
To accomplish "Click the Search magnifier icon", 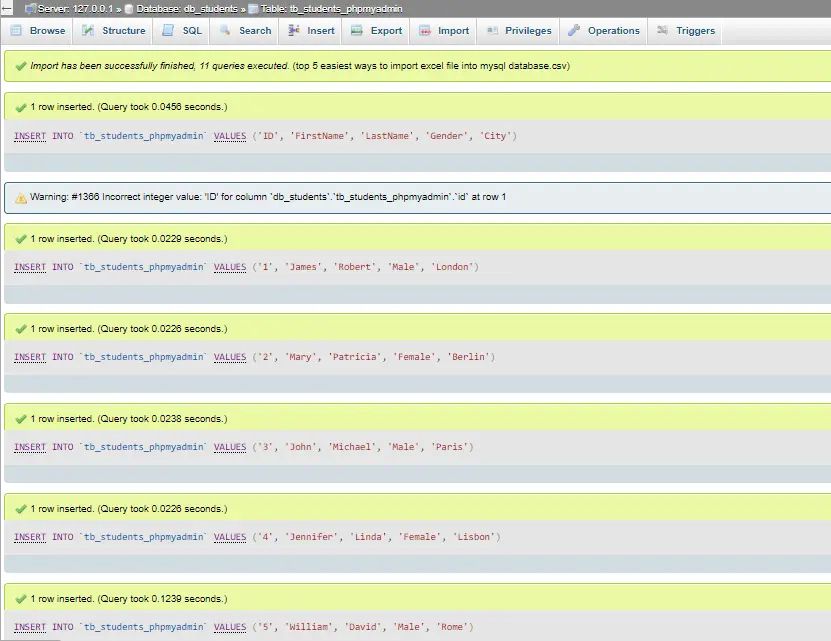I will click(x=225, y=30).
